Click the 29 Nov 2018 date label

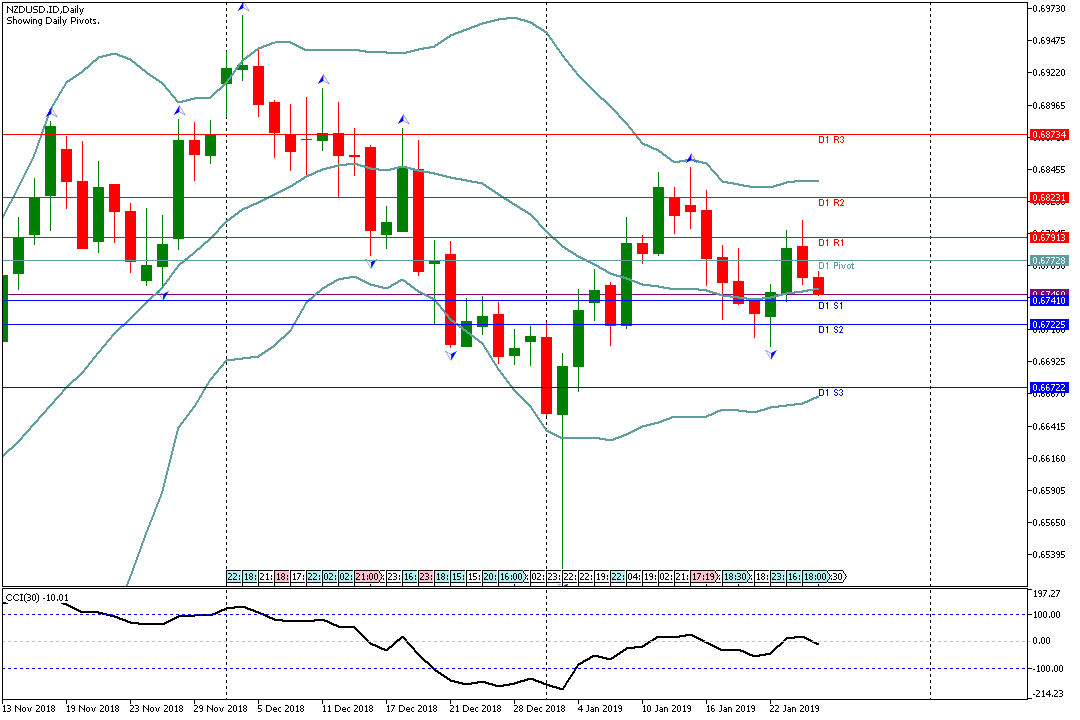pos(220,709)
